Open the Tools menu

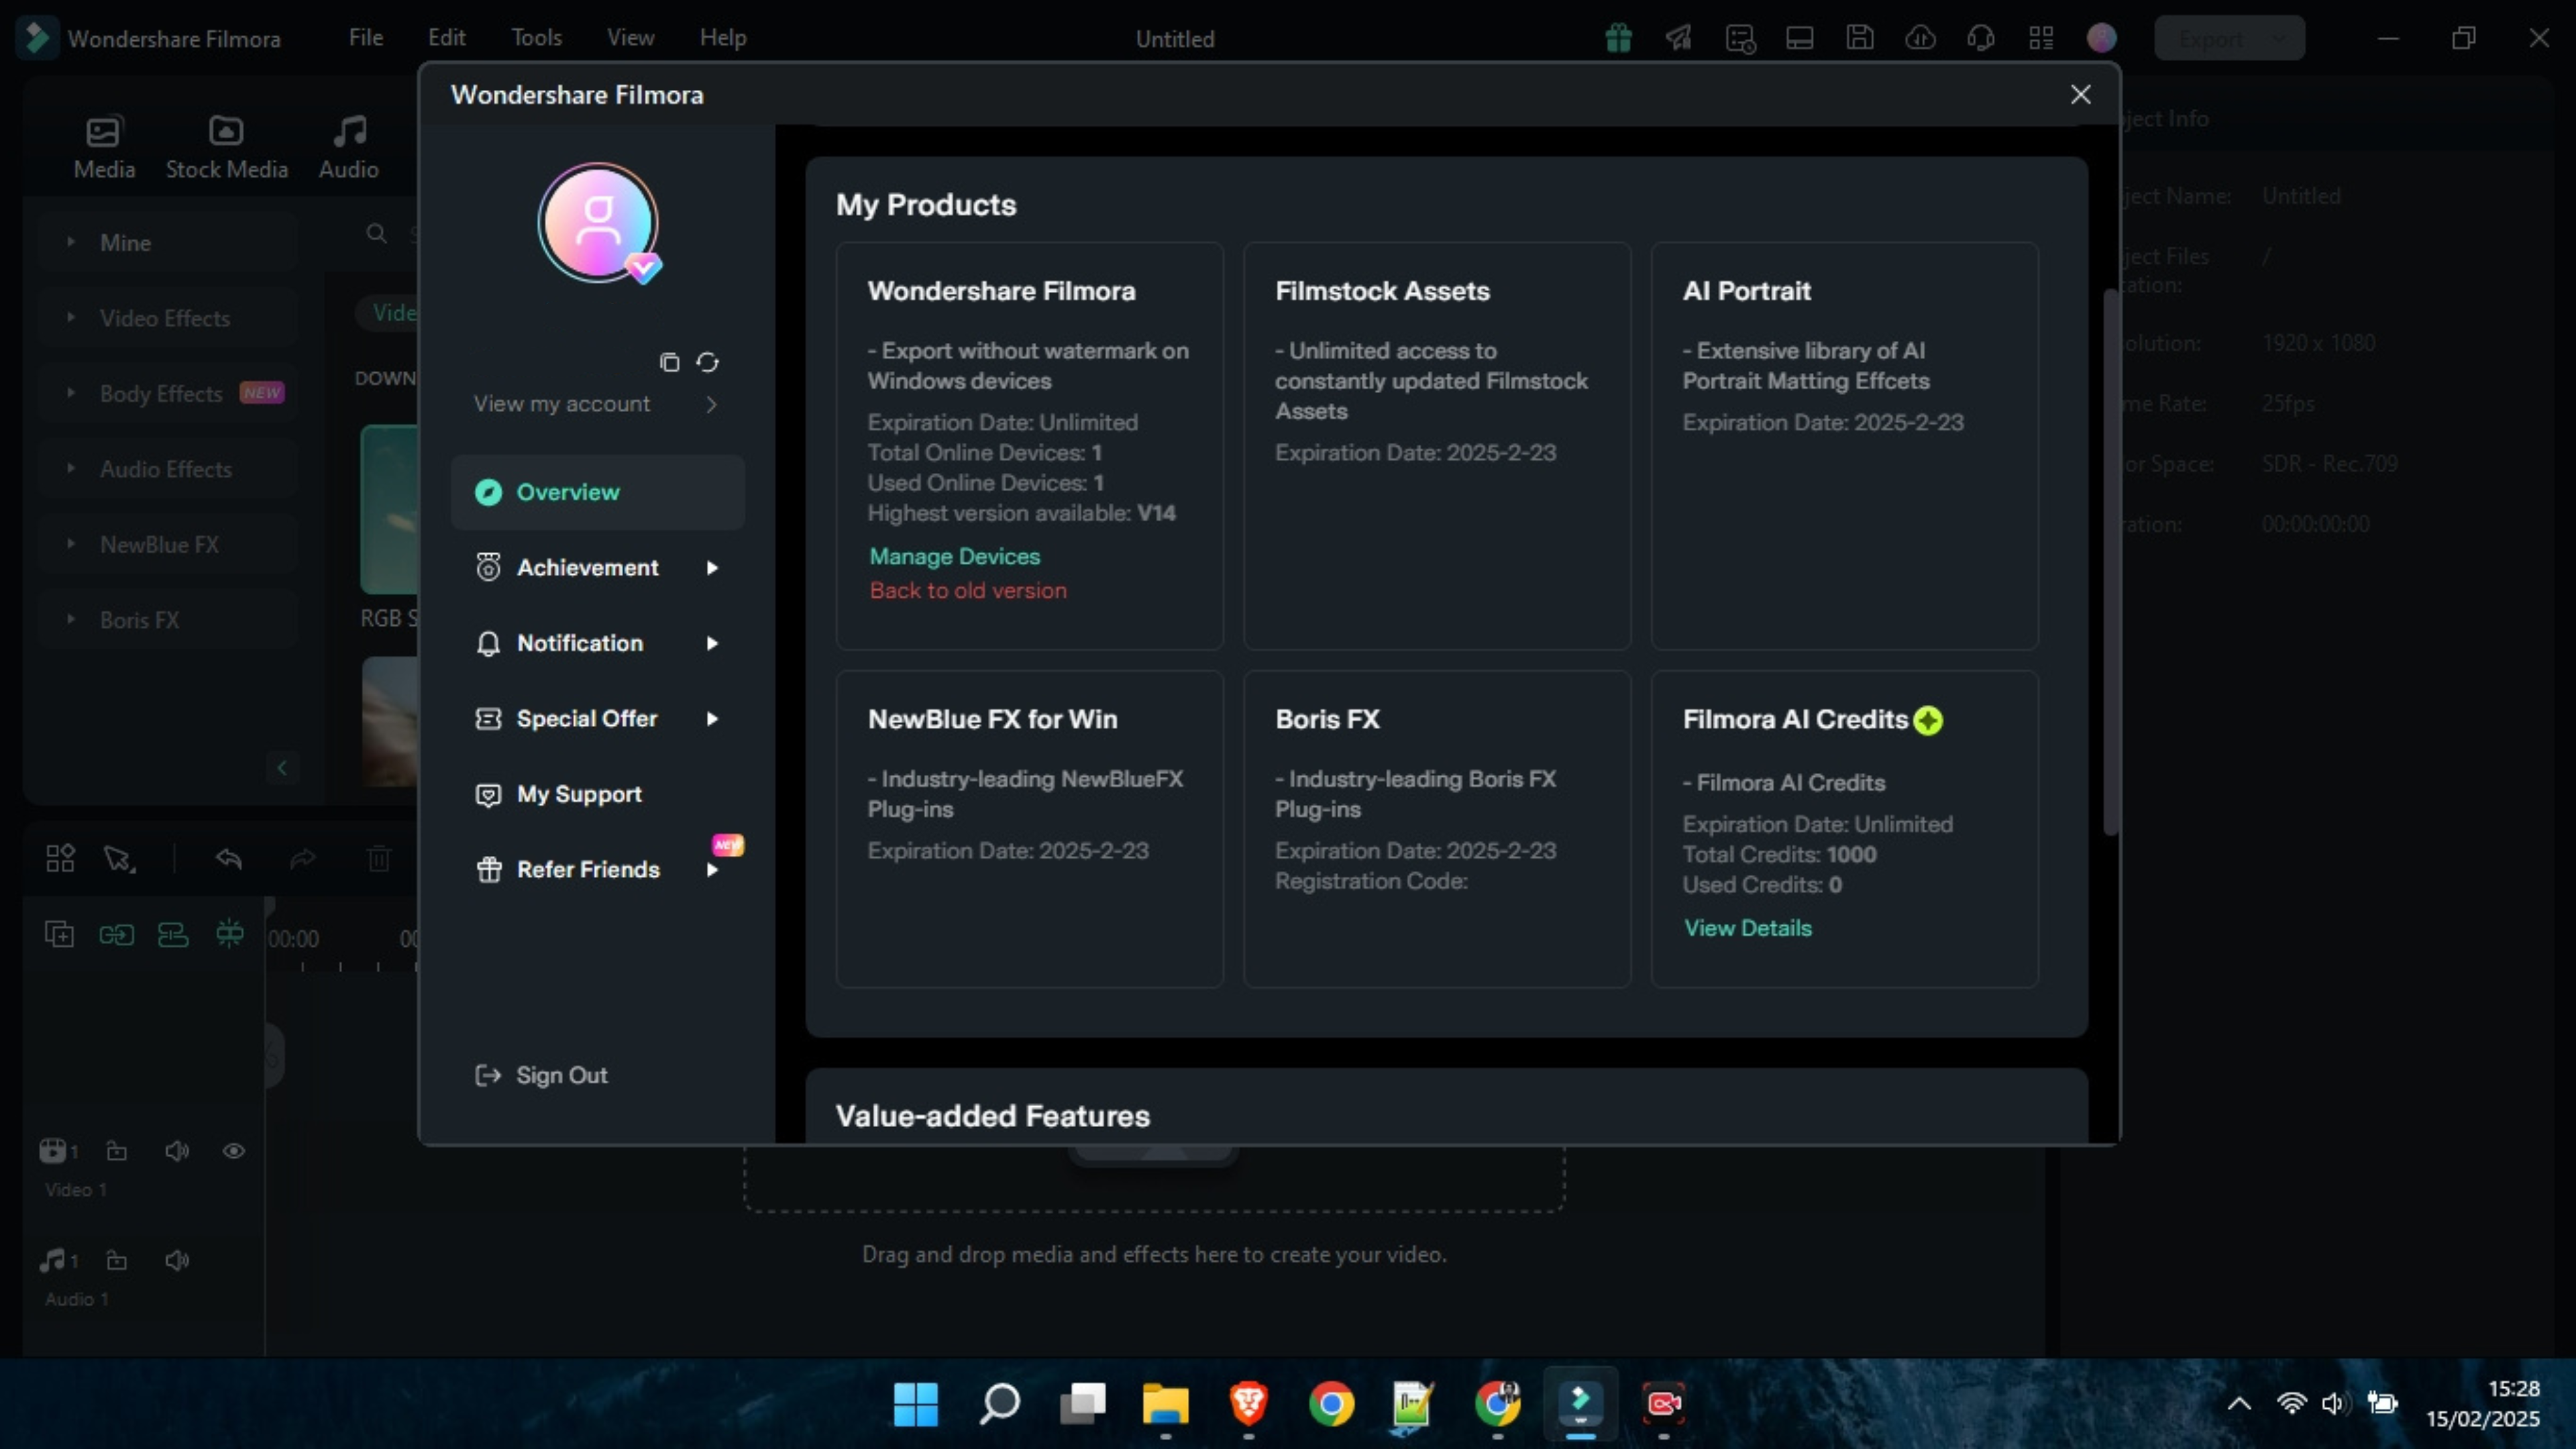pyautogui.click(x=536, y=38)
